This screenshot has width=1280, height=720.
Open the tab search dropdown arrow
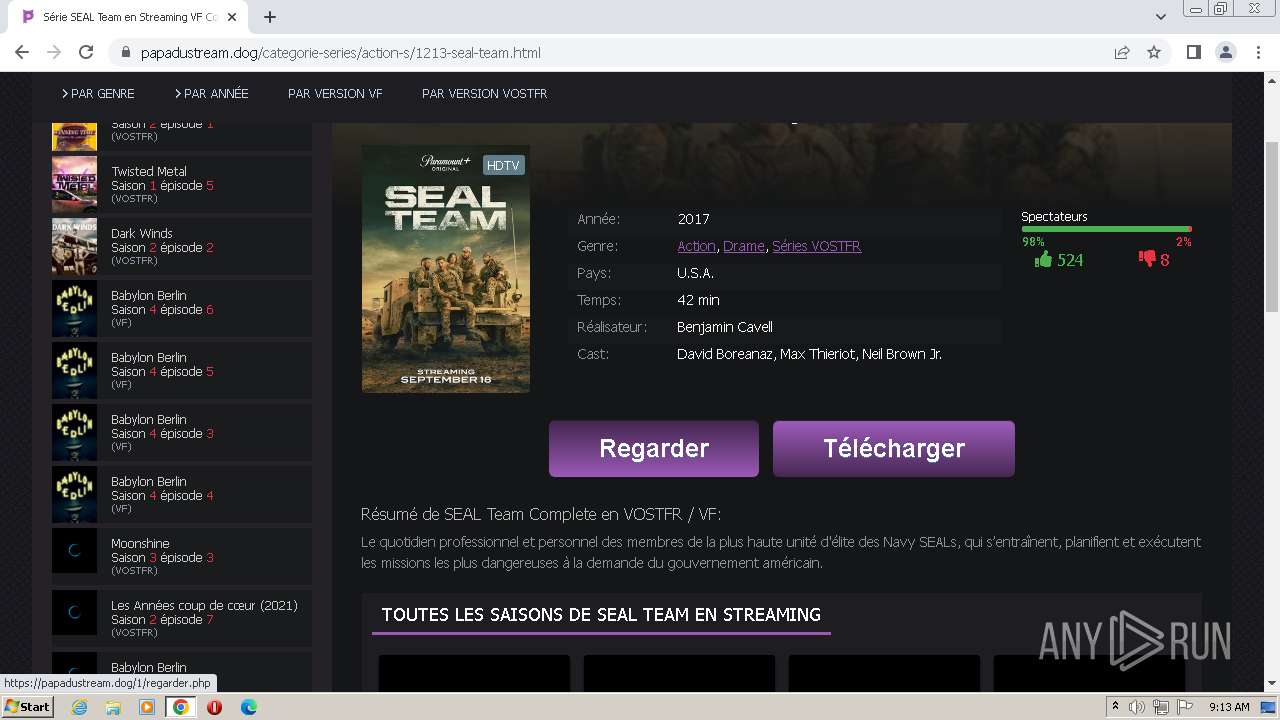[1161, 17]
